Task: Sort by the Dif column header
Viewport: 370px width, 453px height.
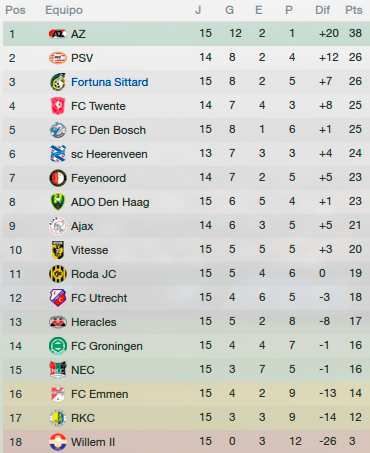Action: pos(322,10)
